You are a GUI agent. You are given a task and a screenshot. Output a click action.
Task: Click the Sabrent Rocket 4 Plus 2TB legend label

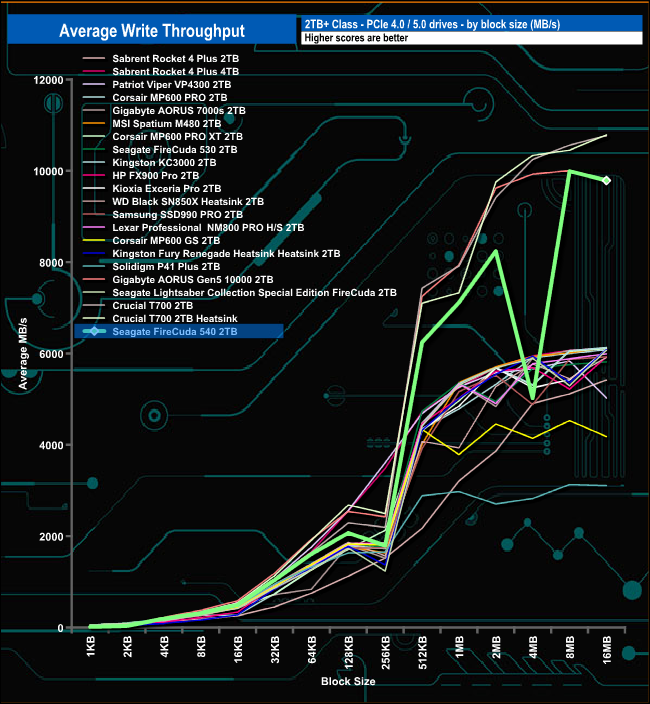[176, 58]
